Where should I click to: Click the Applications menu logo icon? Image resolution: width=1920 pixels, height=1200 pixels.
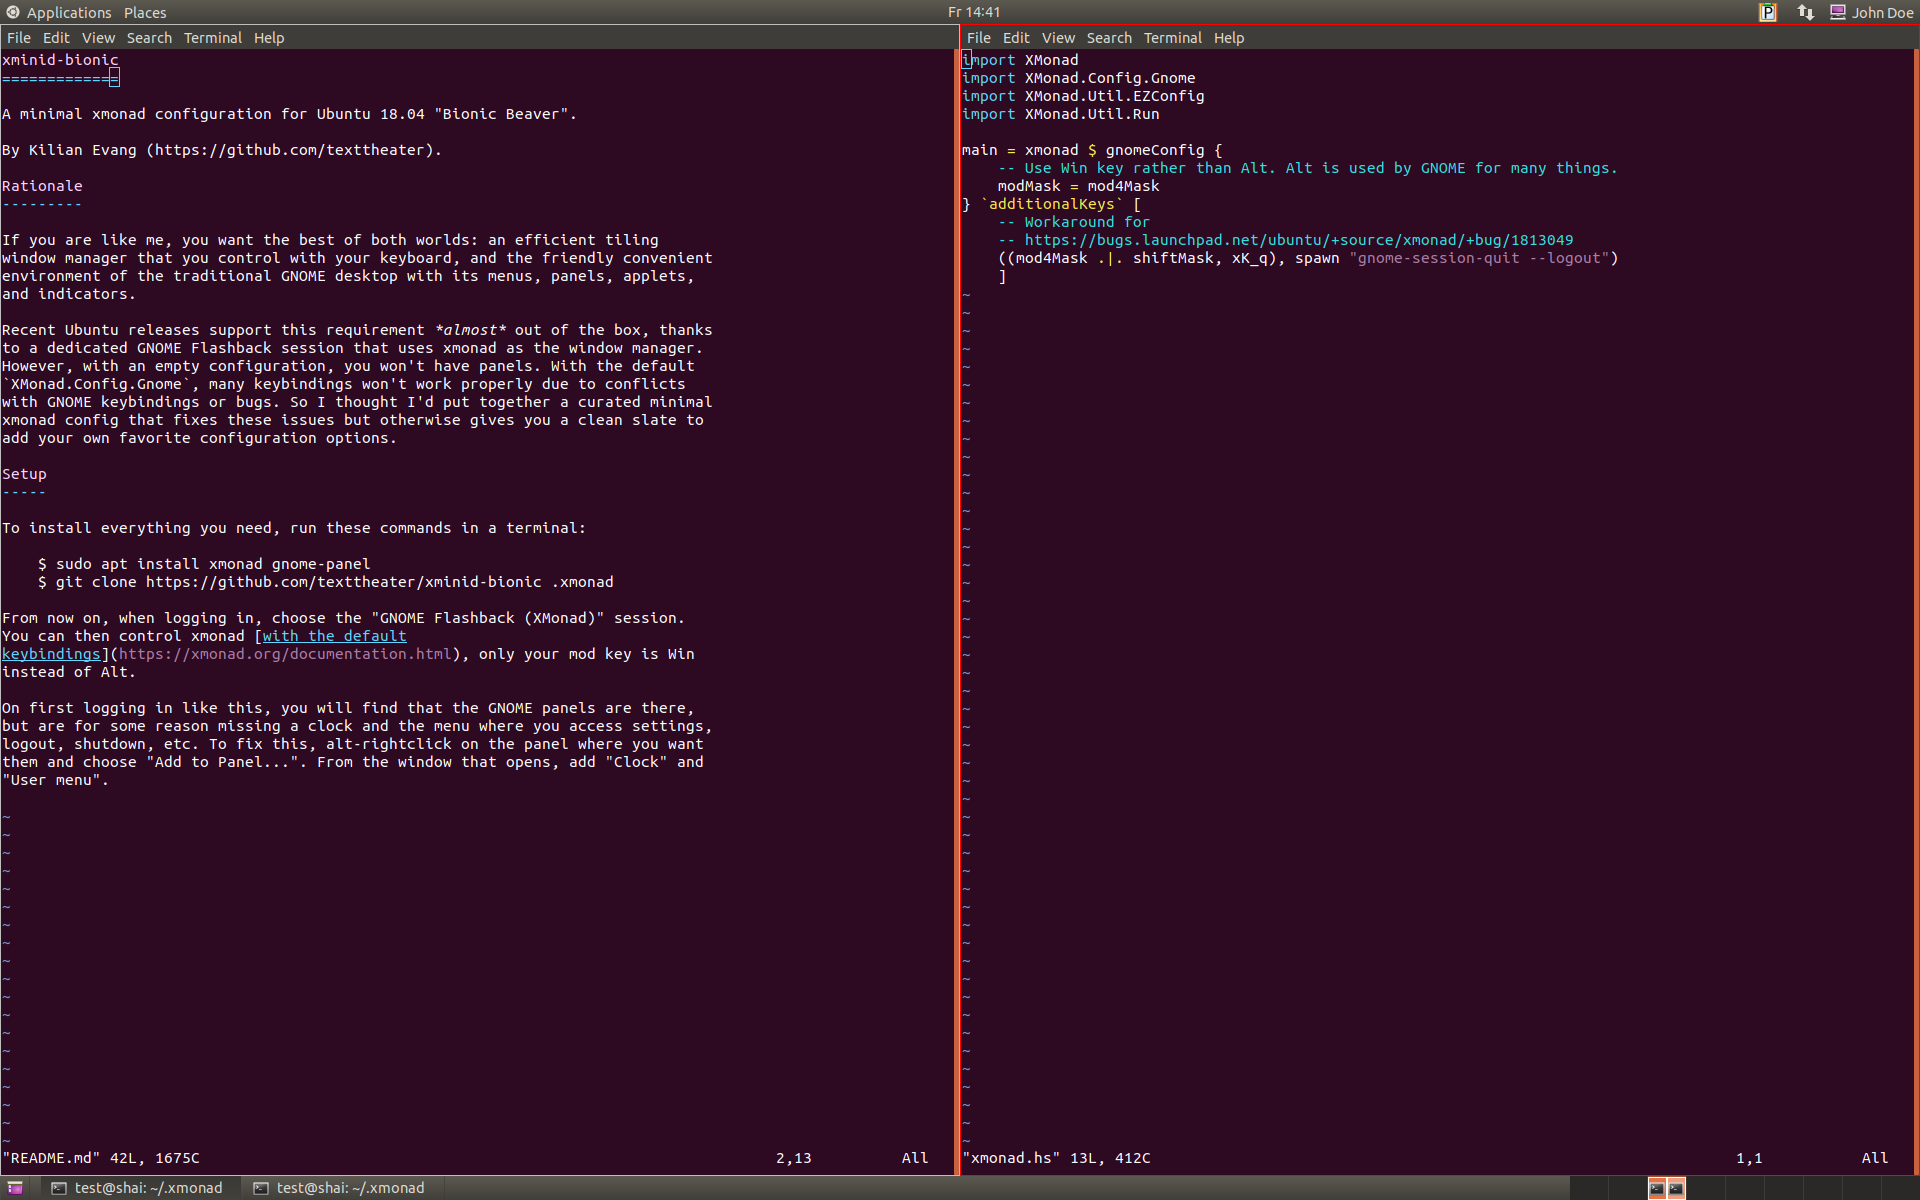coord(13,12)
